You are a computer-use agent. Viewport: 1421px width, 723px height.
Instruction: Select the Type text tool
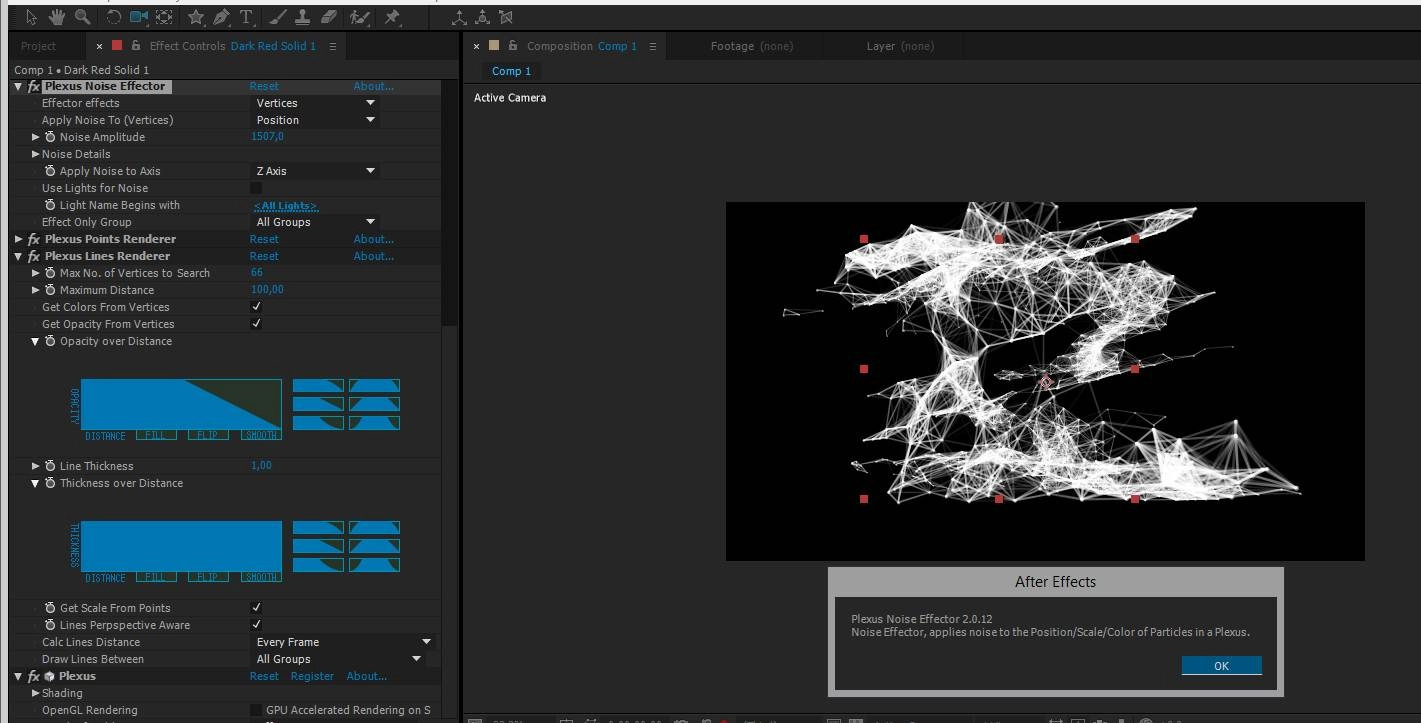246,17
